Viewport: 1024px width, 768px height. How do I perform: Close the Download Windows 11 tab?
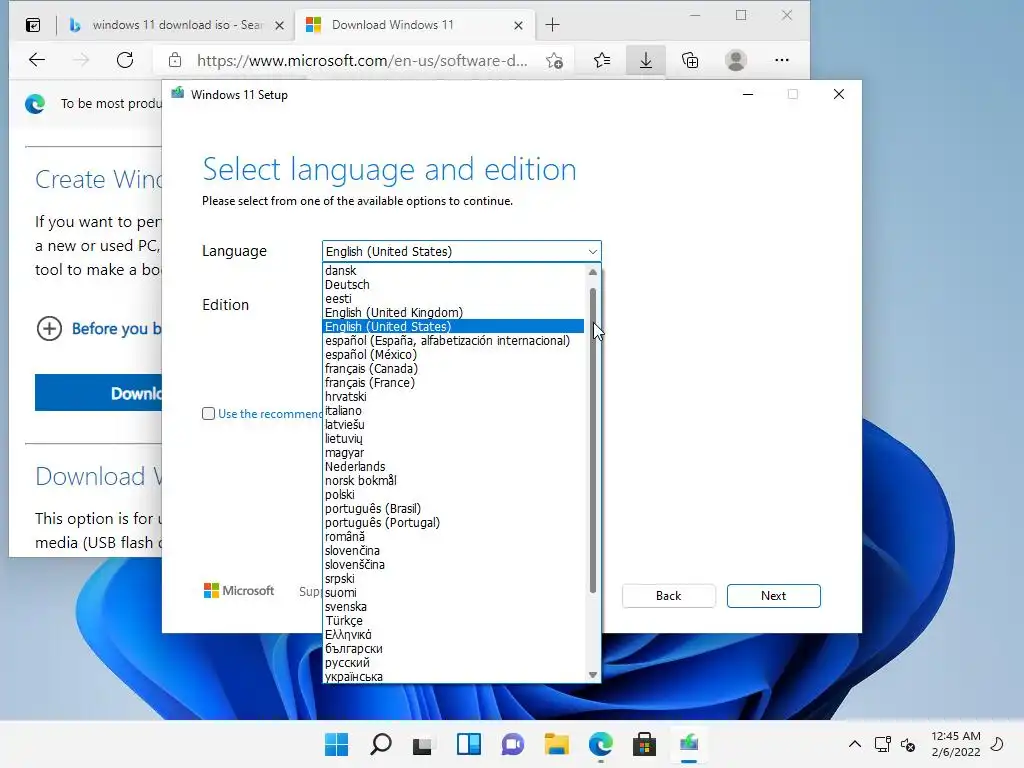point(519,25)
